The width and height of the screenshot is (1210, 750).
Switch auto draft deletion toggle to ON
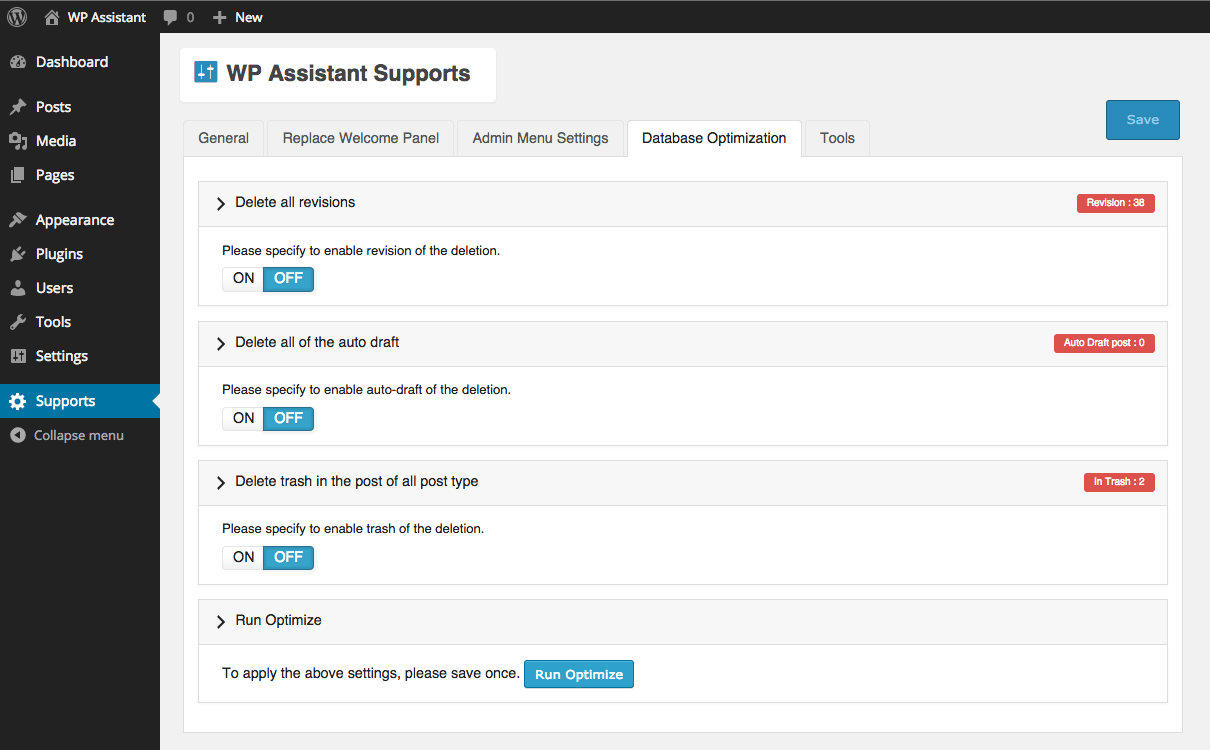point(243,418)
